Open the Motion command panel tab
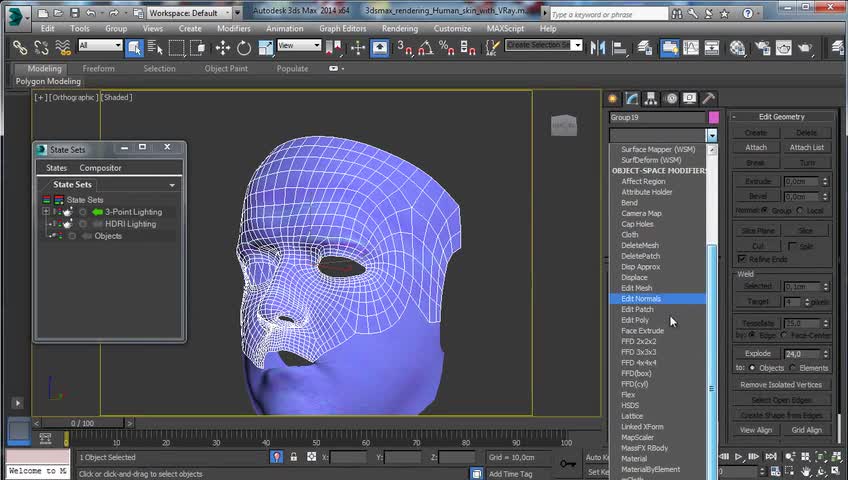The height and width of the screenshot is (480, 848). 670,98
